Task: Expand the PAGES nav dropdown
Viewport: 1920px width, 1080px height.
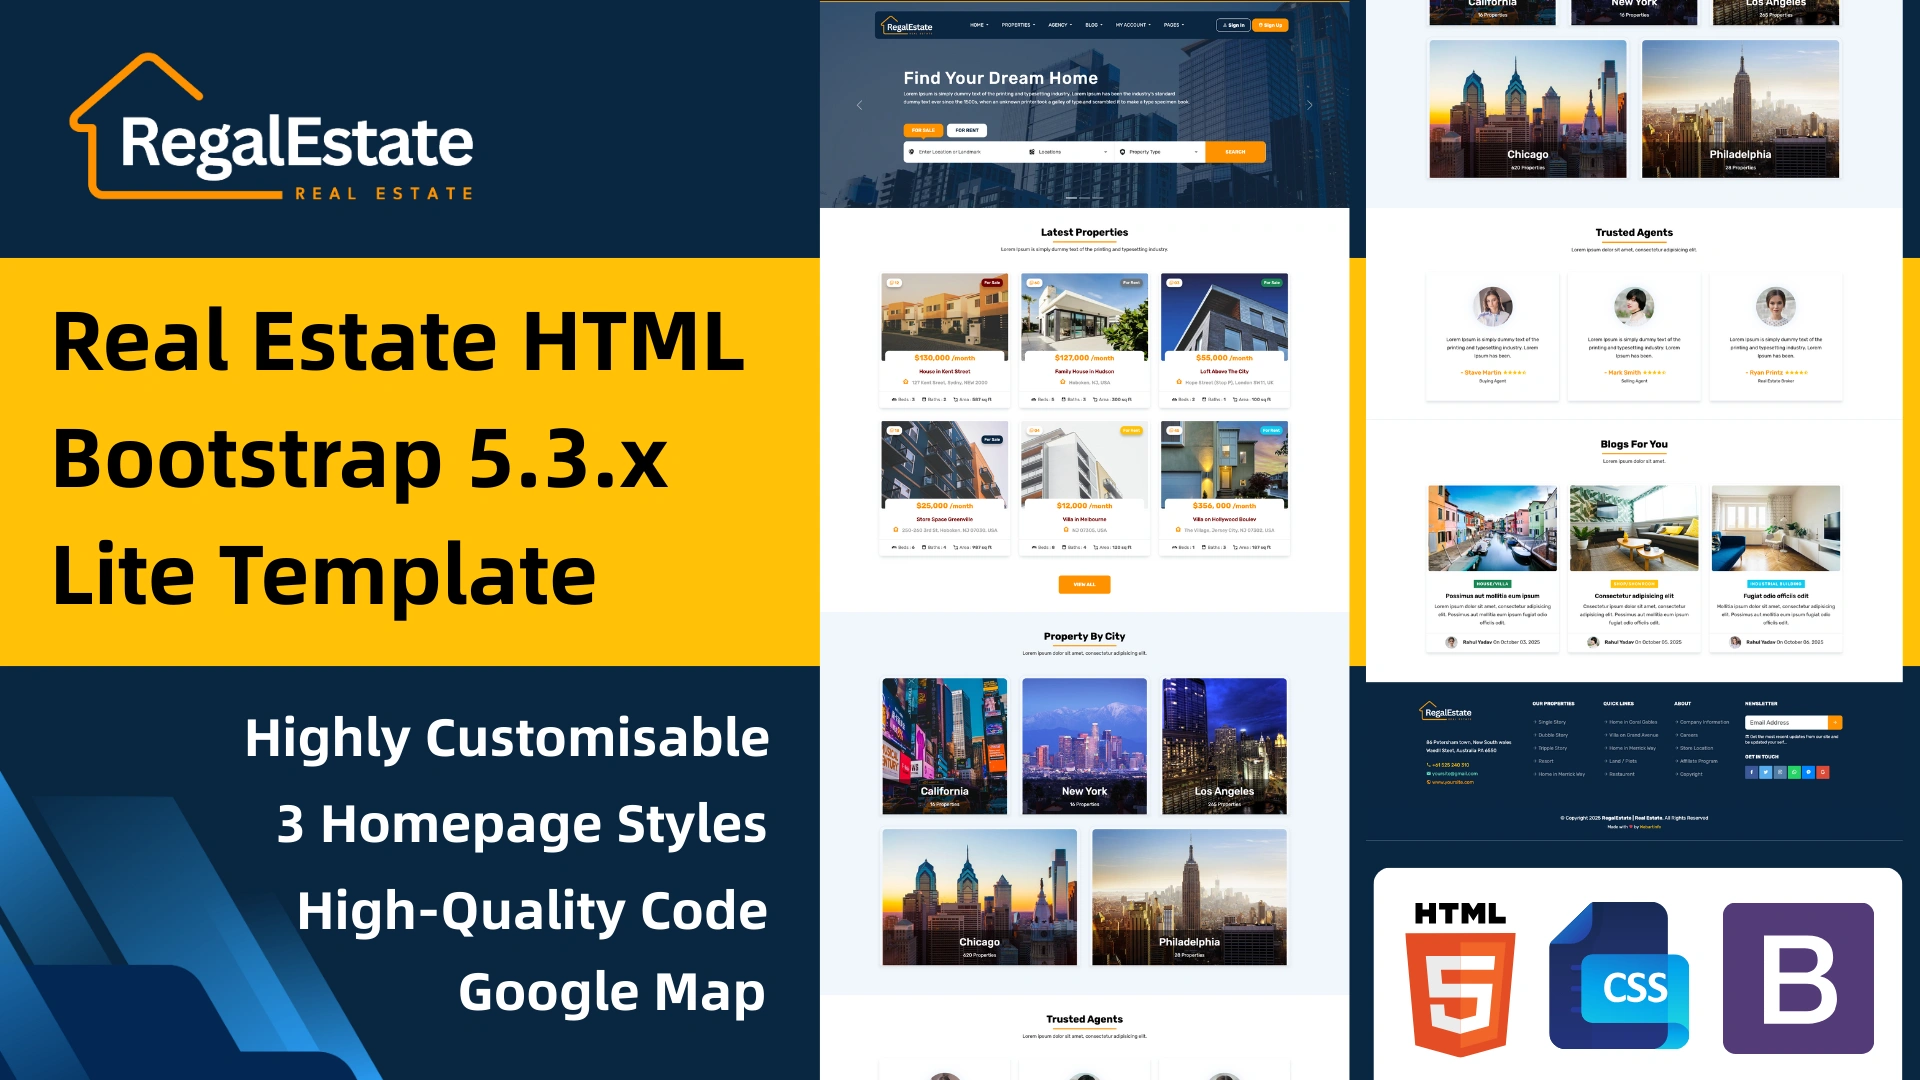Action: [x=1174, y=25]
